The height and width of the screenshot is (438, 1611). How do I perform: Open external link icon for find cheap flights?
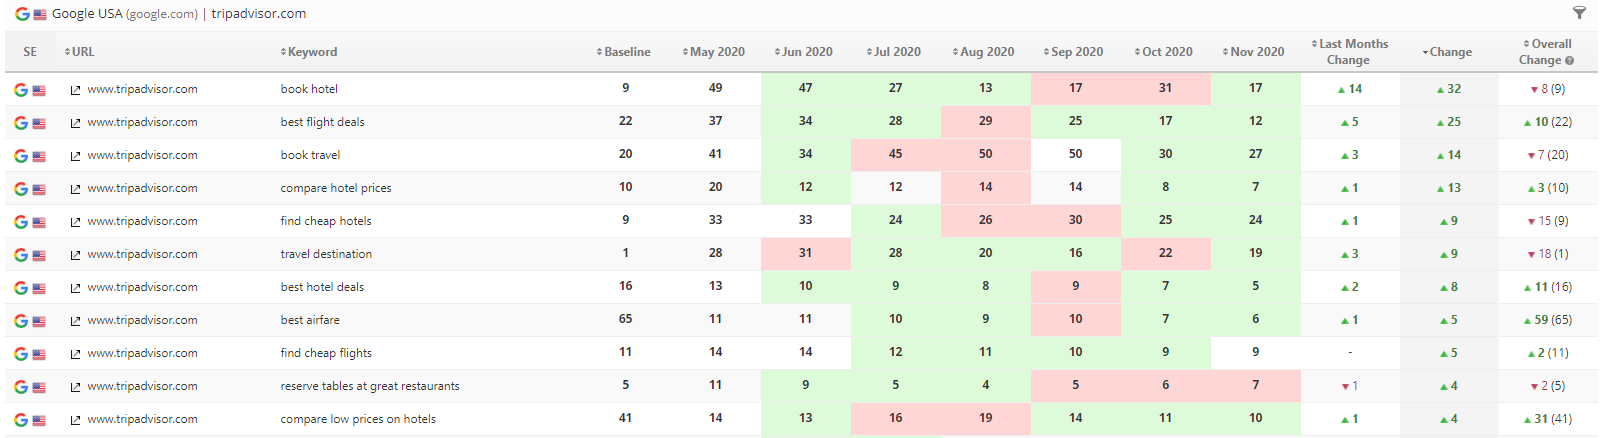(x=75, y=354)
